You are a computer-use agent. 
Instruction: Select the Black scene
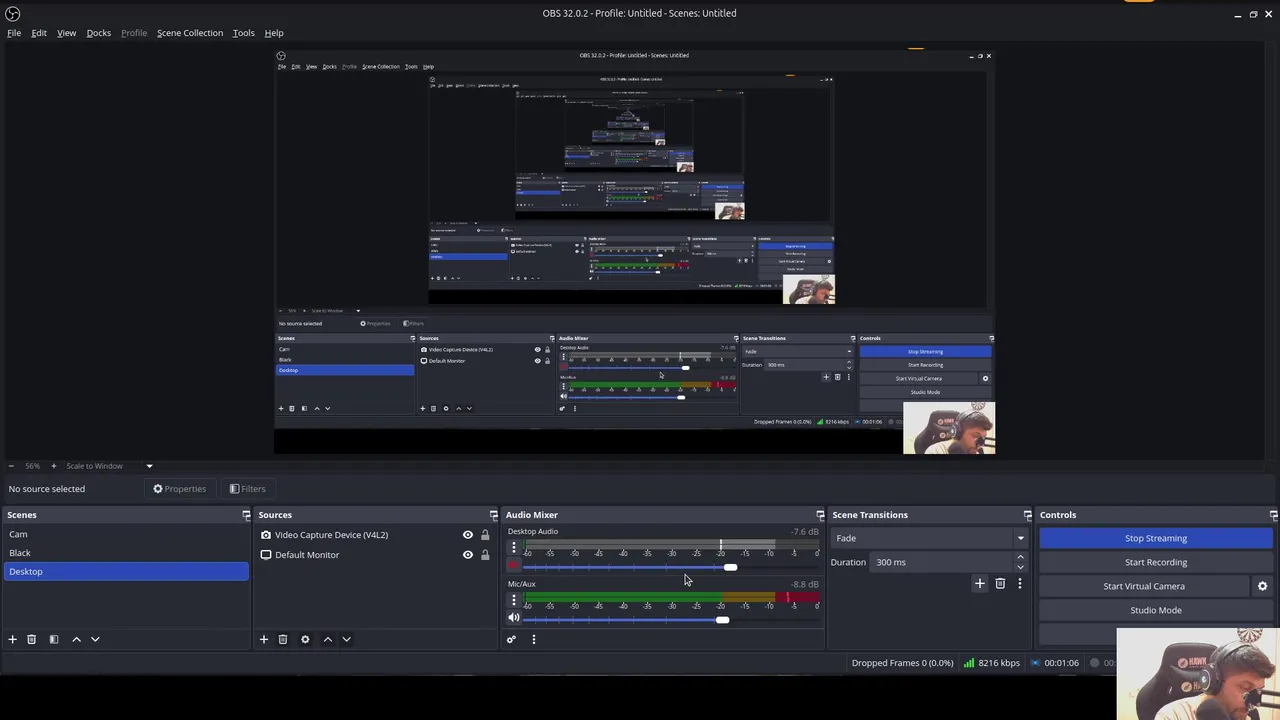coord(126,553)
